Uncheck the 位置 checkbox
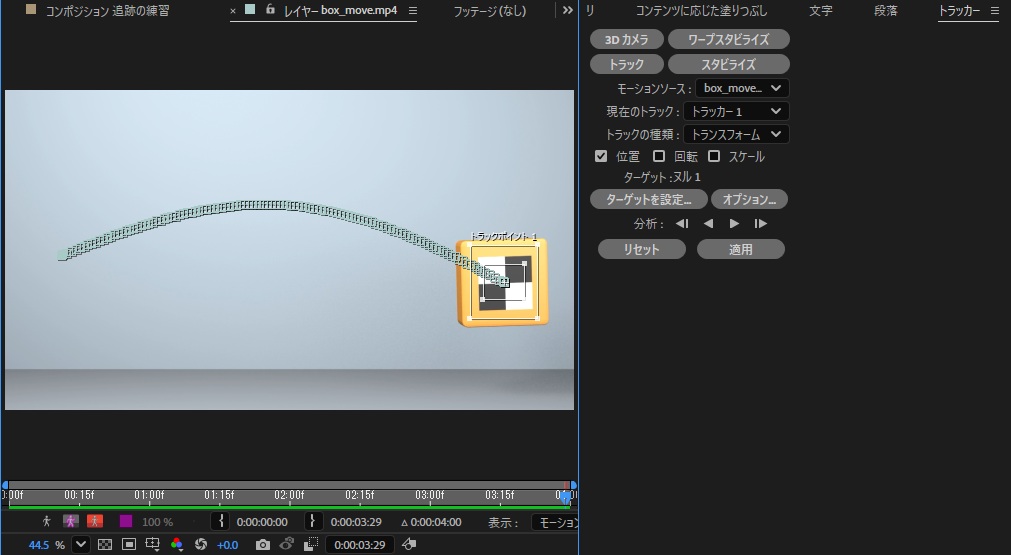 601,156
